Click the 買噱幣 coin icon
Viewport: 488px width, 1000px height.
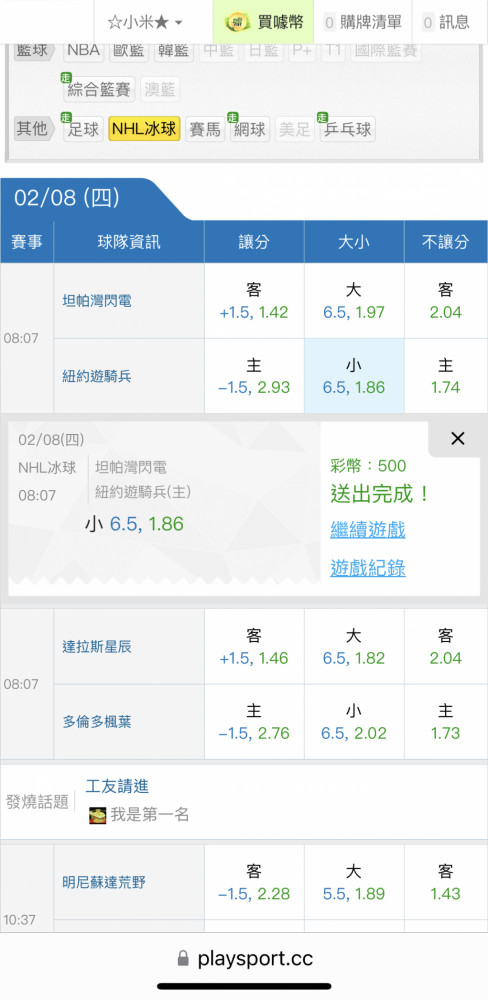237,22
